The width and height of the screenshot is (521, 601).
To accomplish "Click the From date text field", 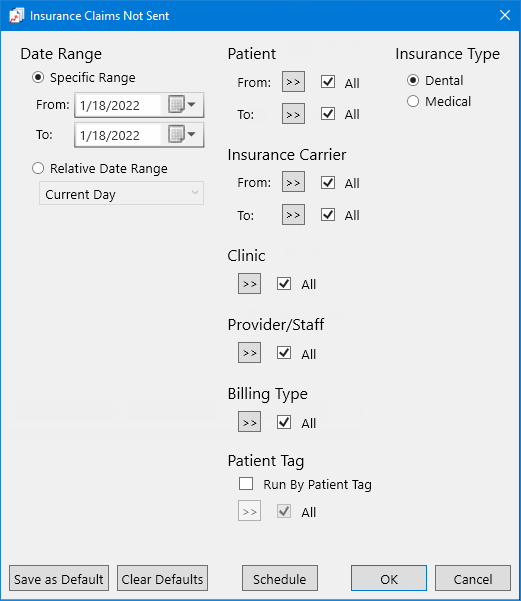I will click(x=118, y=105).
